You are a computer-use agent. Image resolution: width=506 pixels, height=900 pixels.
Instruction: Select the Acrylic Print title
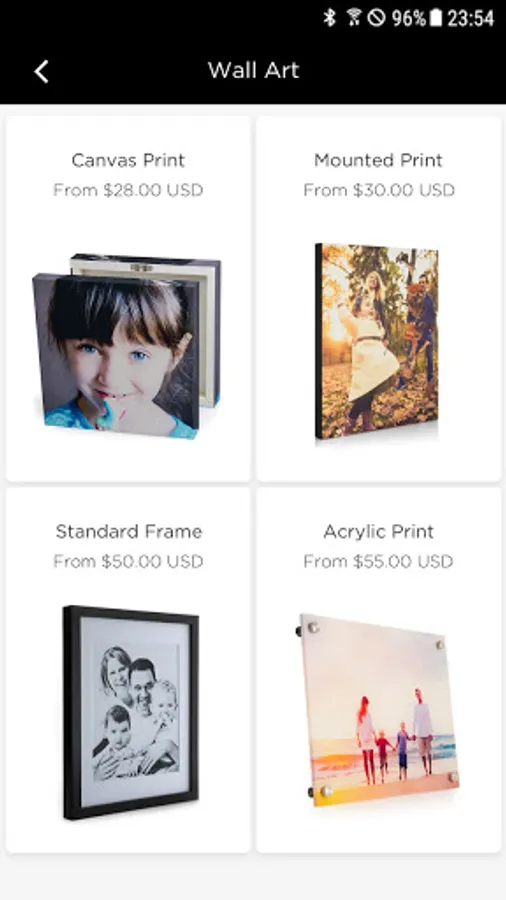(x=379, y=532)
